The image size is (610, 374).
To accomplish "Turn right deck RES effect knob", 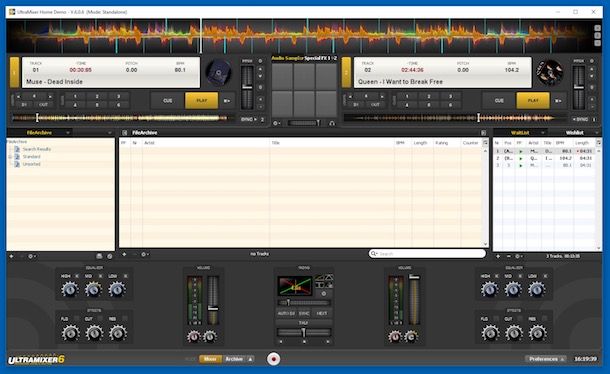I will (538, 333).
